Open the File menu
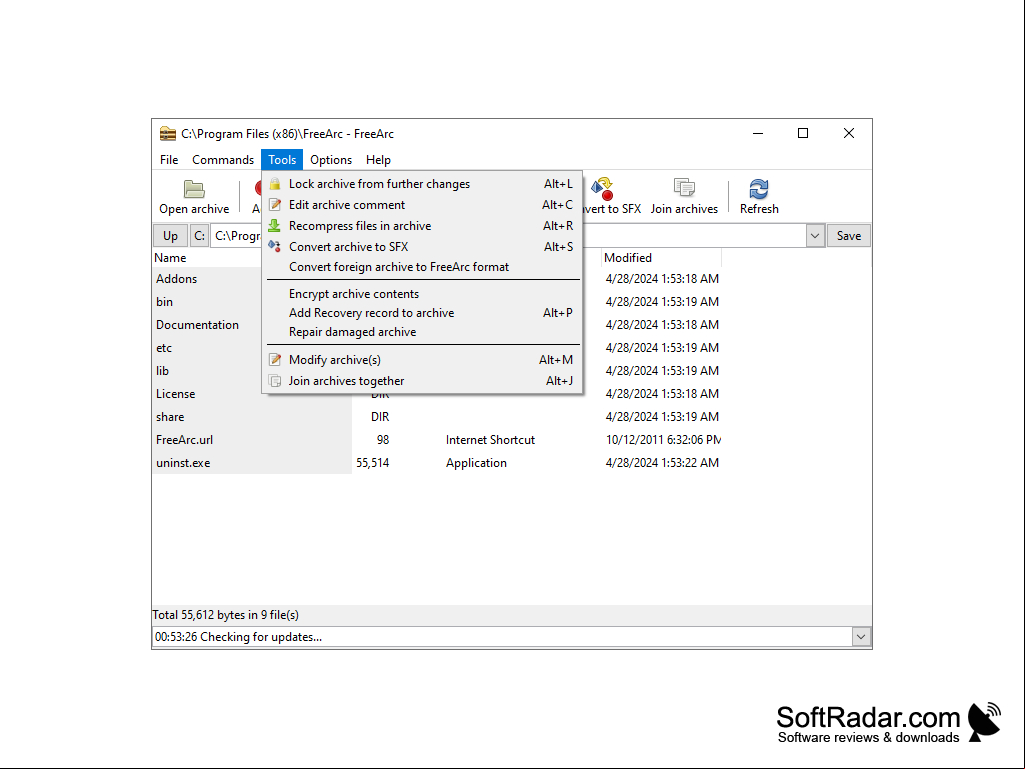This screenshot has width=1025, height=769. point(169,160)
